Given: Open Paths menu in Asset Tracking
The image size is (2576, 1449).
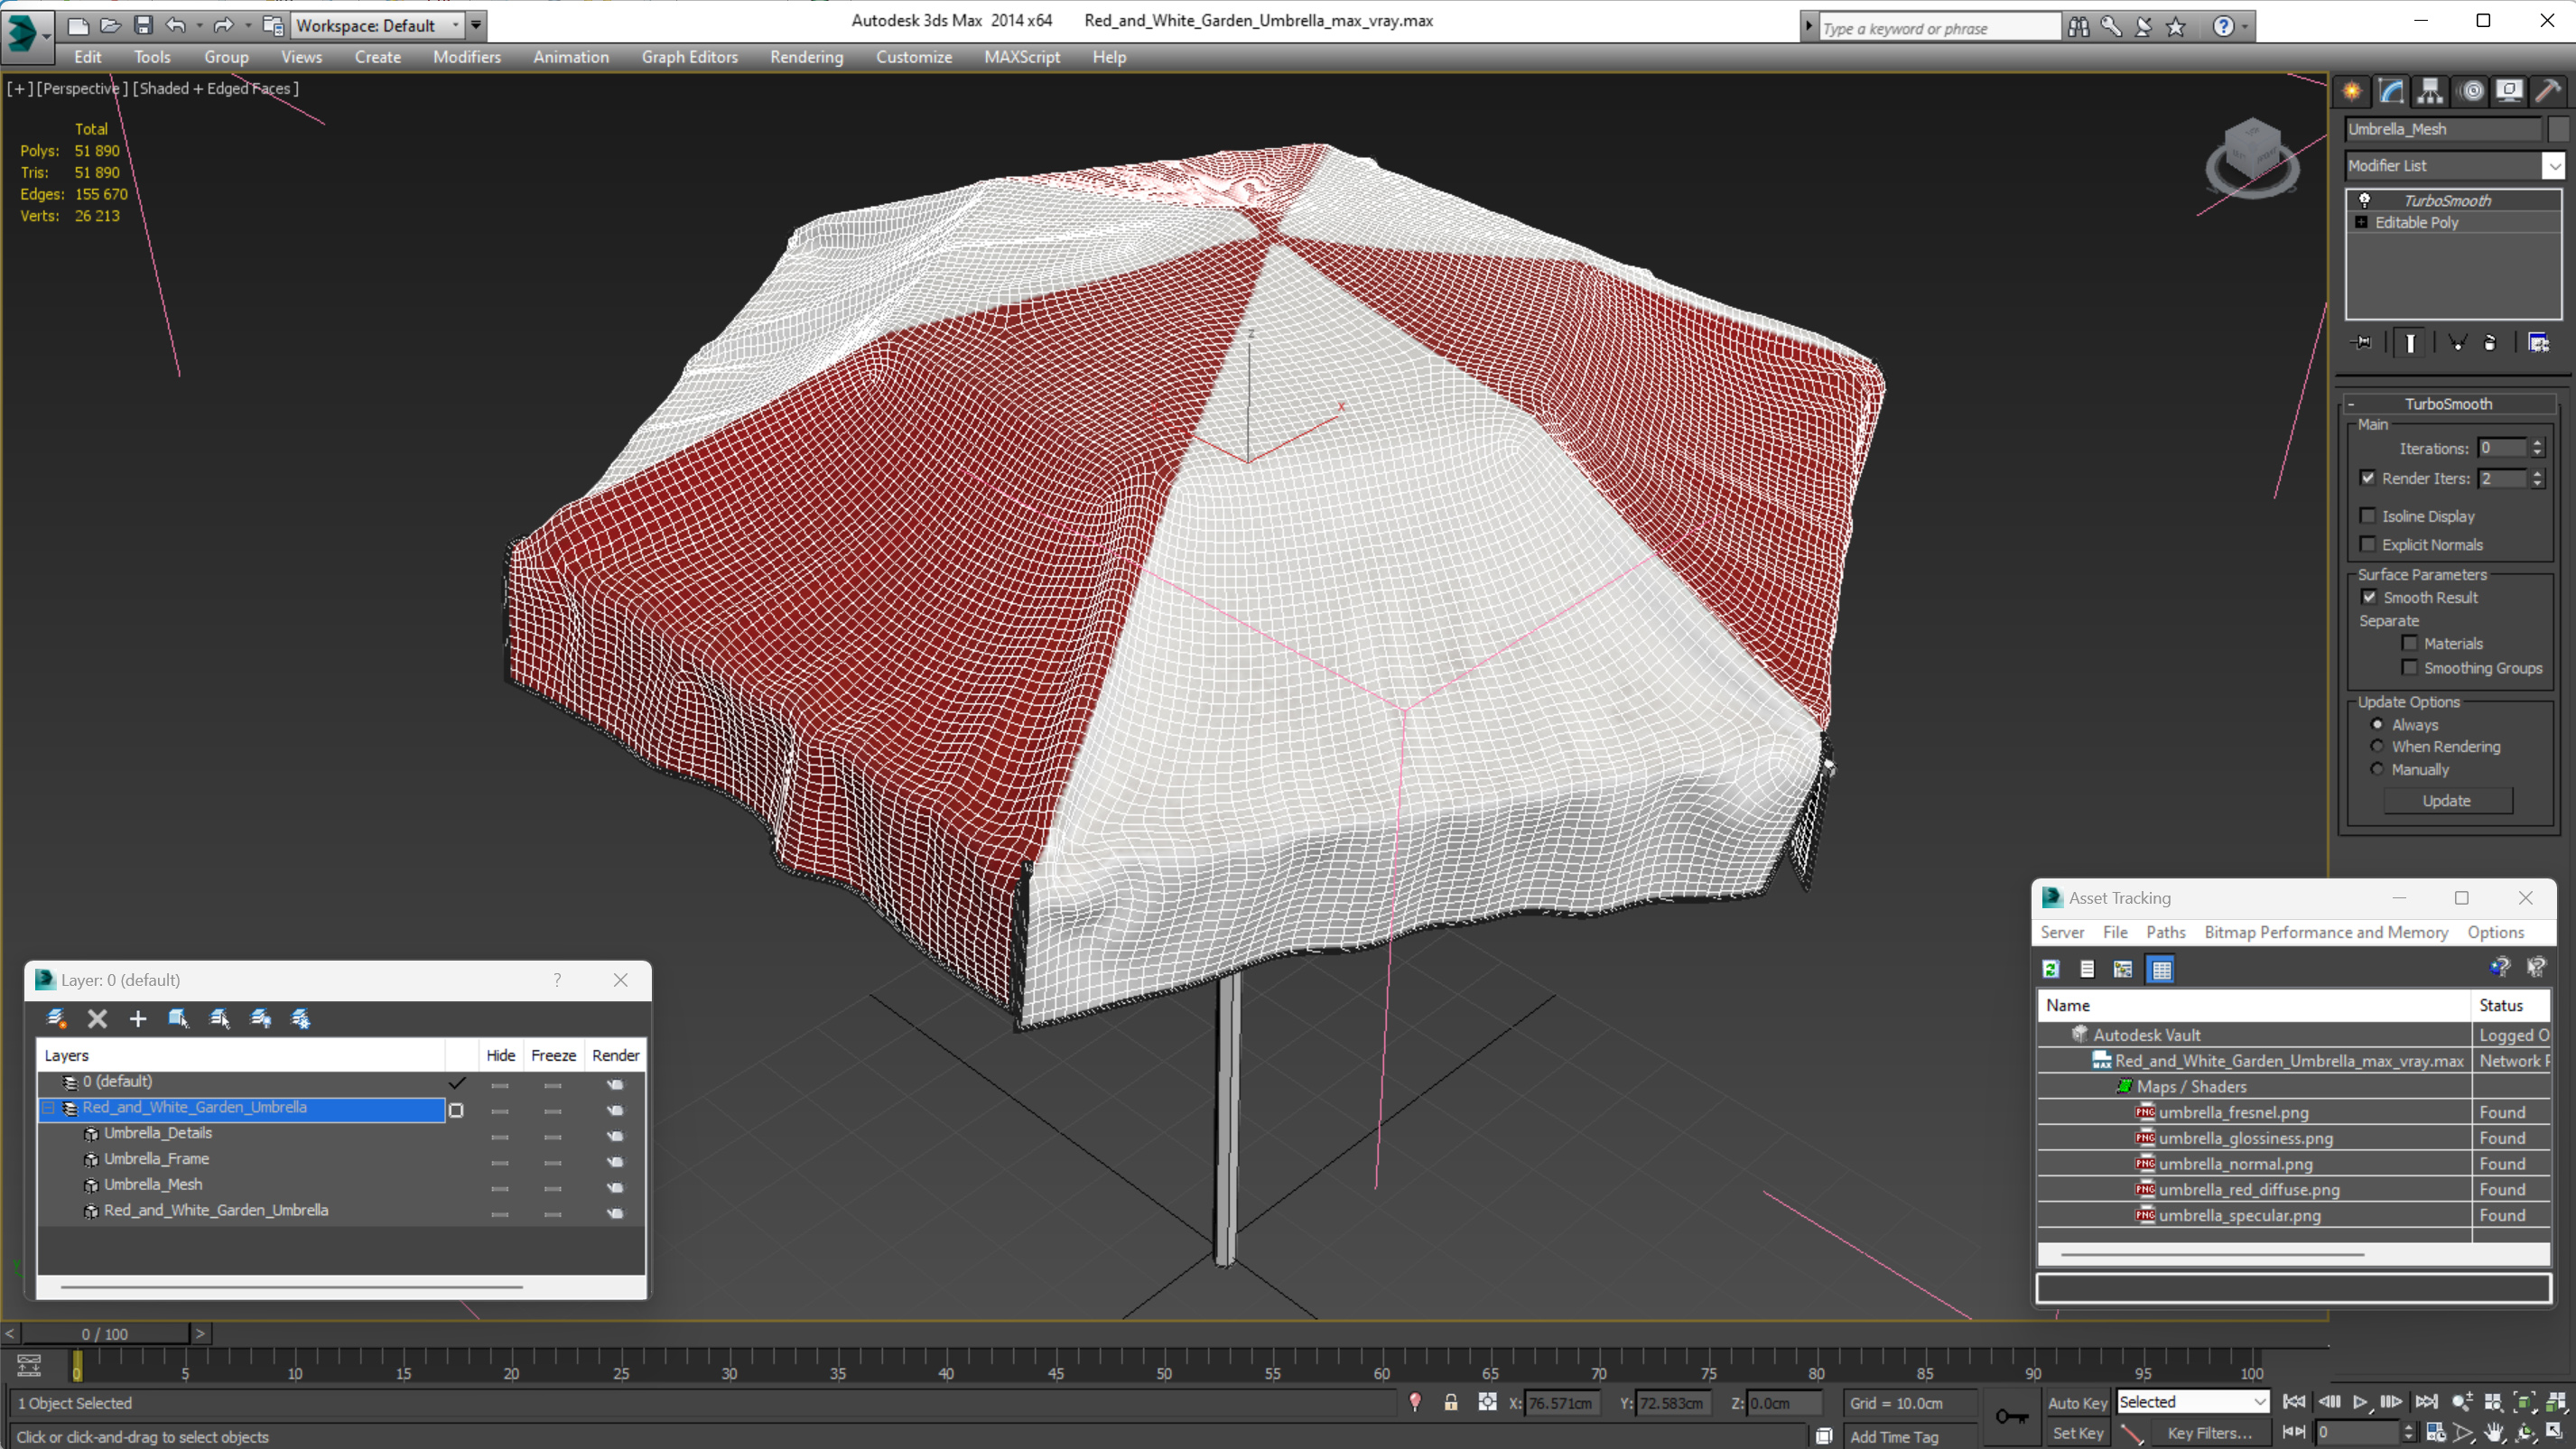Looking at the screenshot, I should (2165, 932).
